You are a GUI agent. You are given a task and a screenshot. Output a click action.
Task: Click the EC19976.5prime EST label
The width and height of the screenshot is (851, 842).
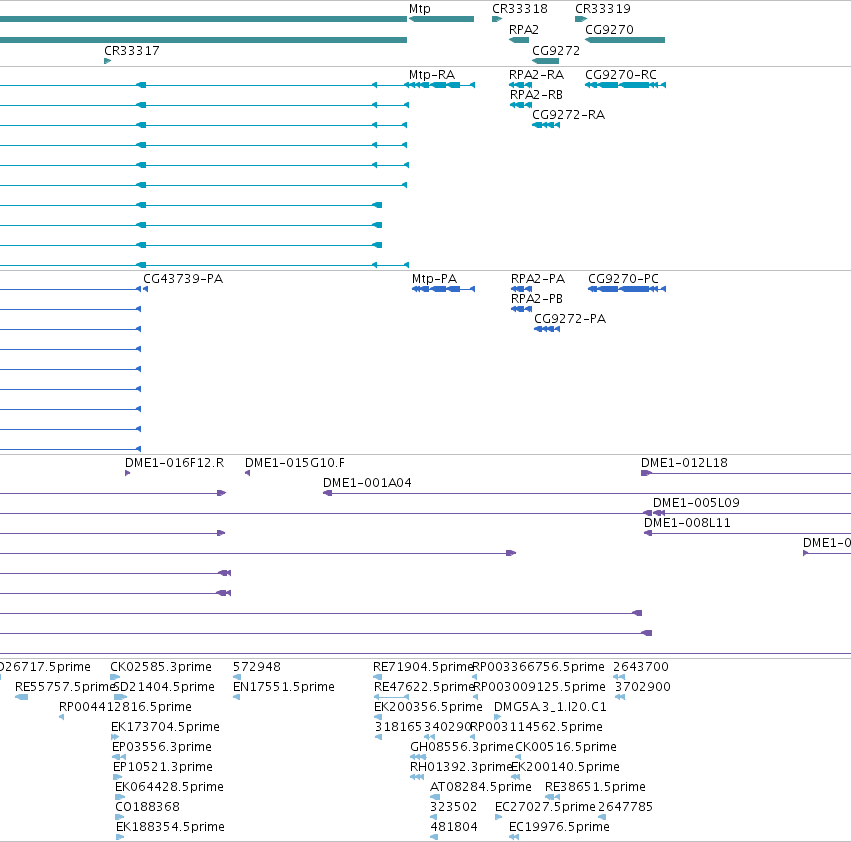coord(560,827)
